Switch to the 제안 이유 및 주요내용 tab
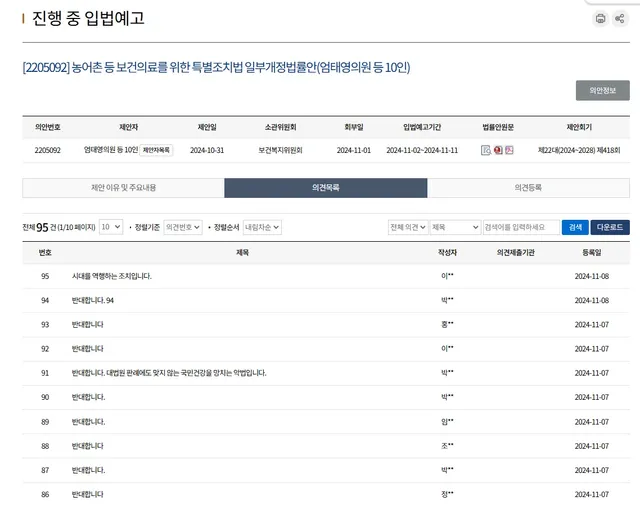The image size is (640, 506). pos(123,188)
